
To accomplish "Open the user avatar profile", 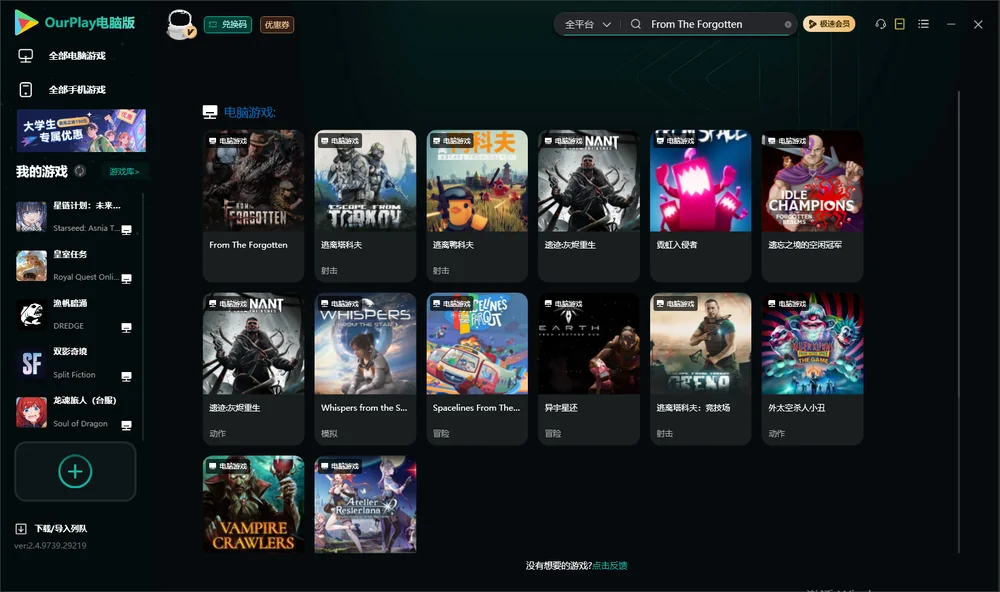I will (180, 24).
